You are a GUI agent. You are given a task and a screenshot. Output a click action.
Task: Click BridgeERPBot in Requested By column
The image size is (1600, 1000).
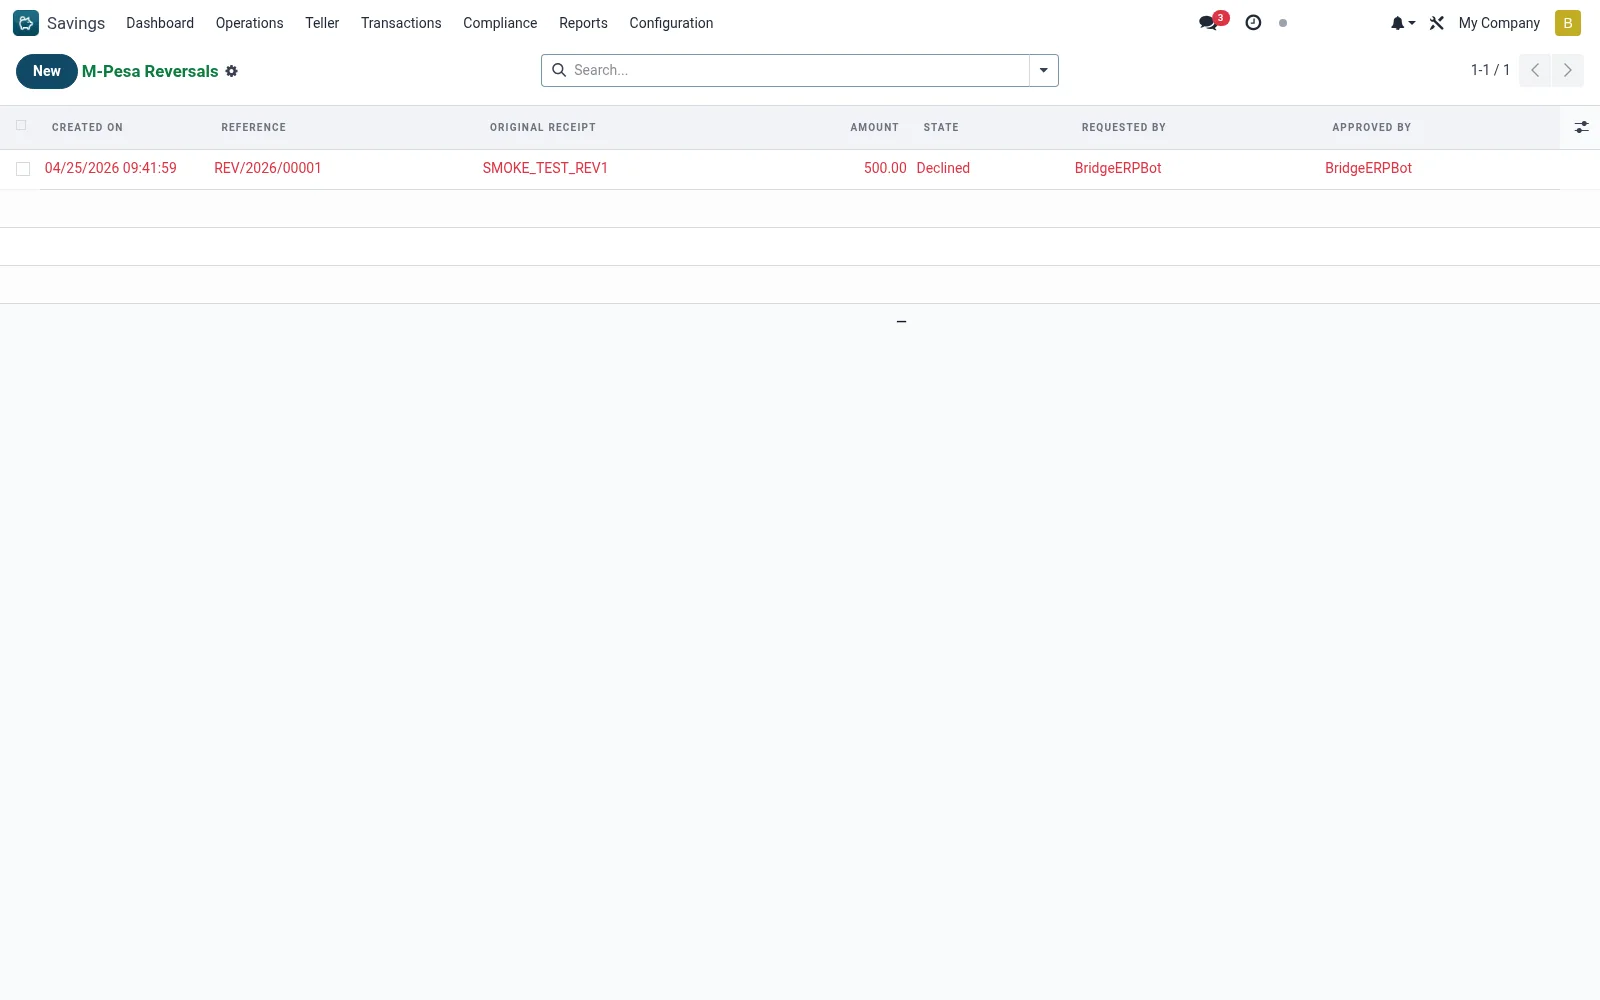pyautogui.click(x=1118, y=168)
